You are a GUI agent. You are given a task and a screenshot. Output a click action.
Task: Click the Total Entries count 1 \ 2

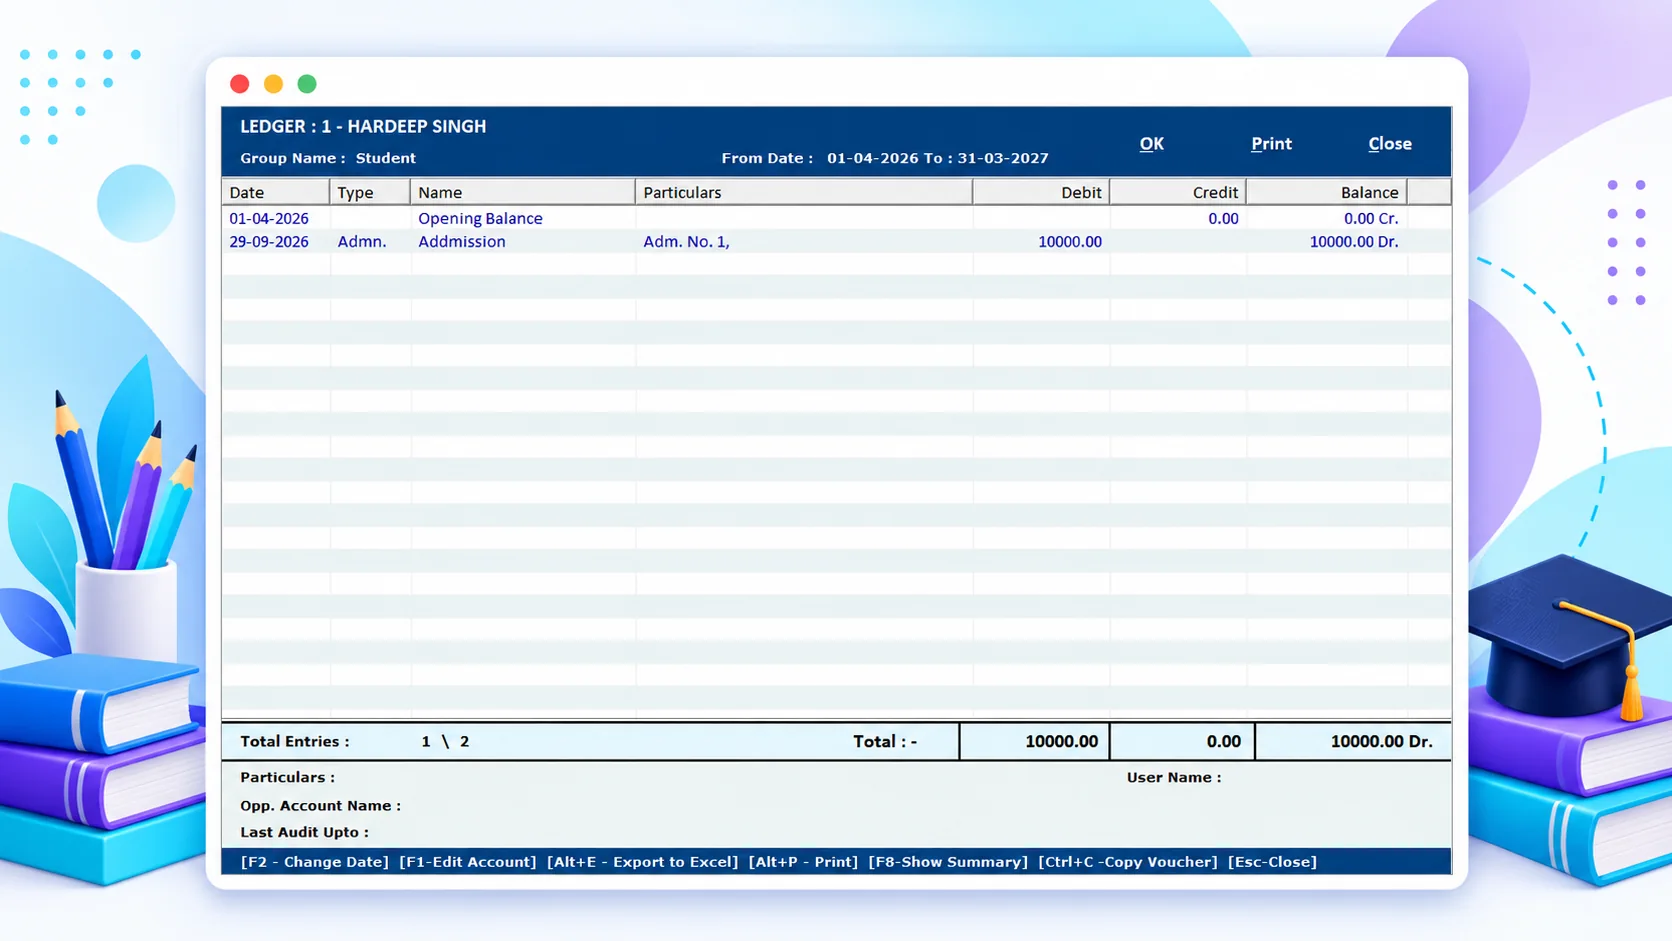point(445,741)
